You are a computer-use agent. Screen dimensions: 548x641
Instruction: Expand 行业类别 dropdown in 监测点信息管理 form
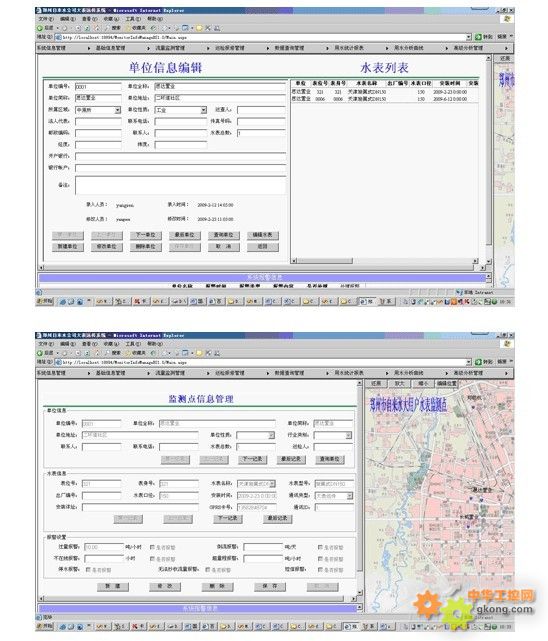(349, 435)
